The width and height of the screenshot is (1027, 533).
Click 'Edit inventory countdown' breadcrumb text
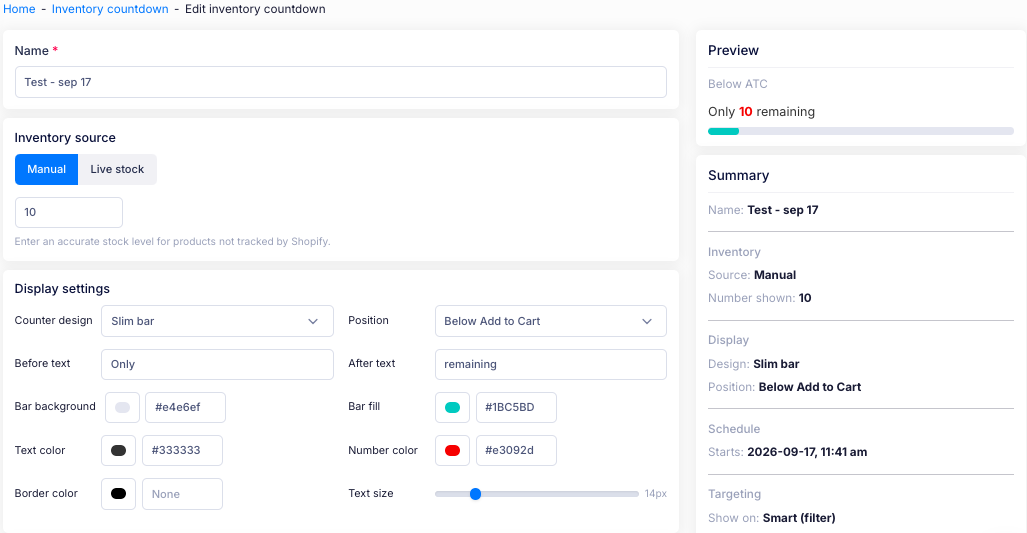point(255,9)
